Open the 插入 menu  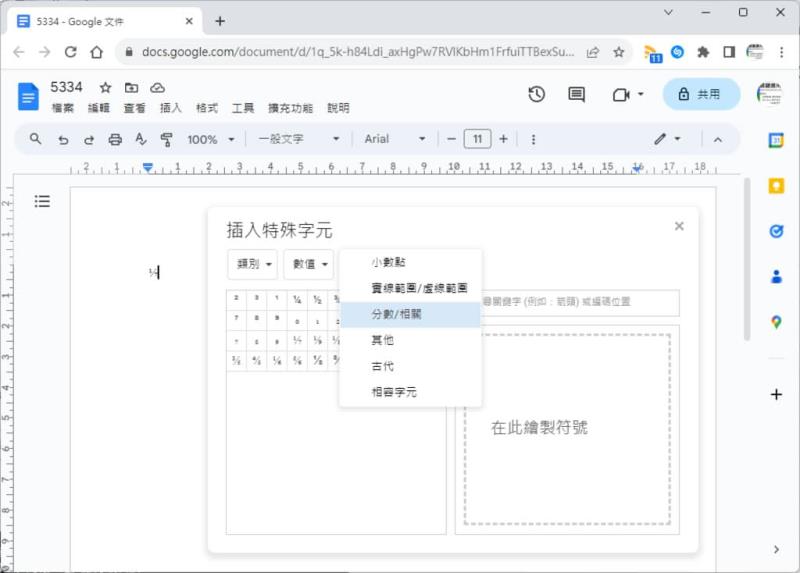pyautogui.click(x=170, y=108)
